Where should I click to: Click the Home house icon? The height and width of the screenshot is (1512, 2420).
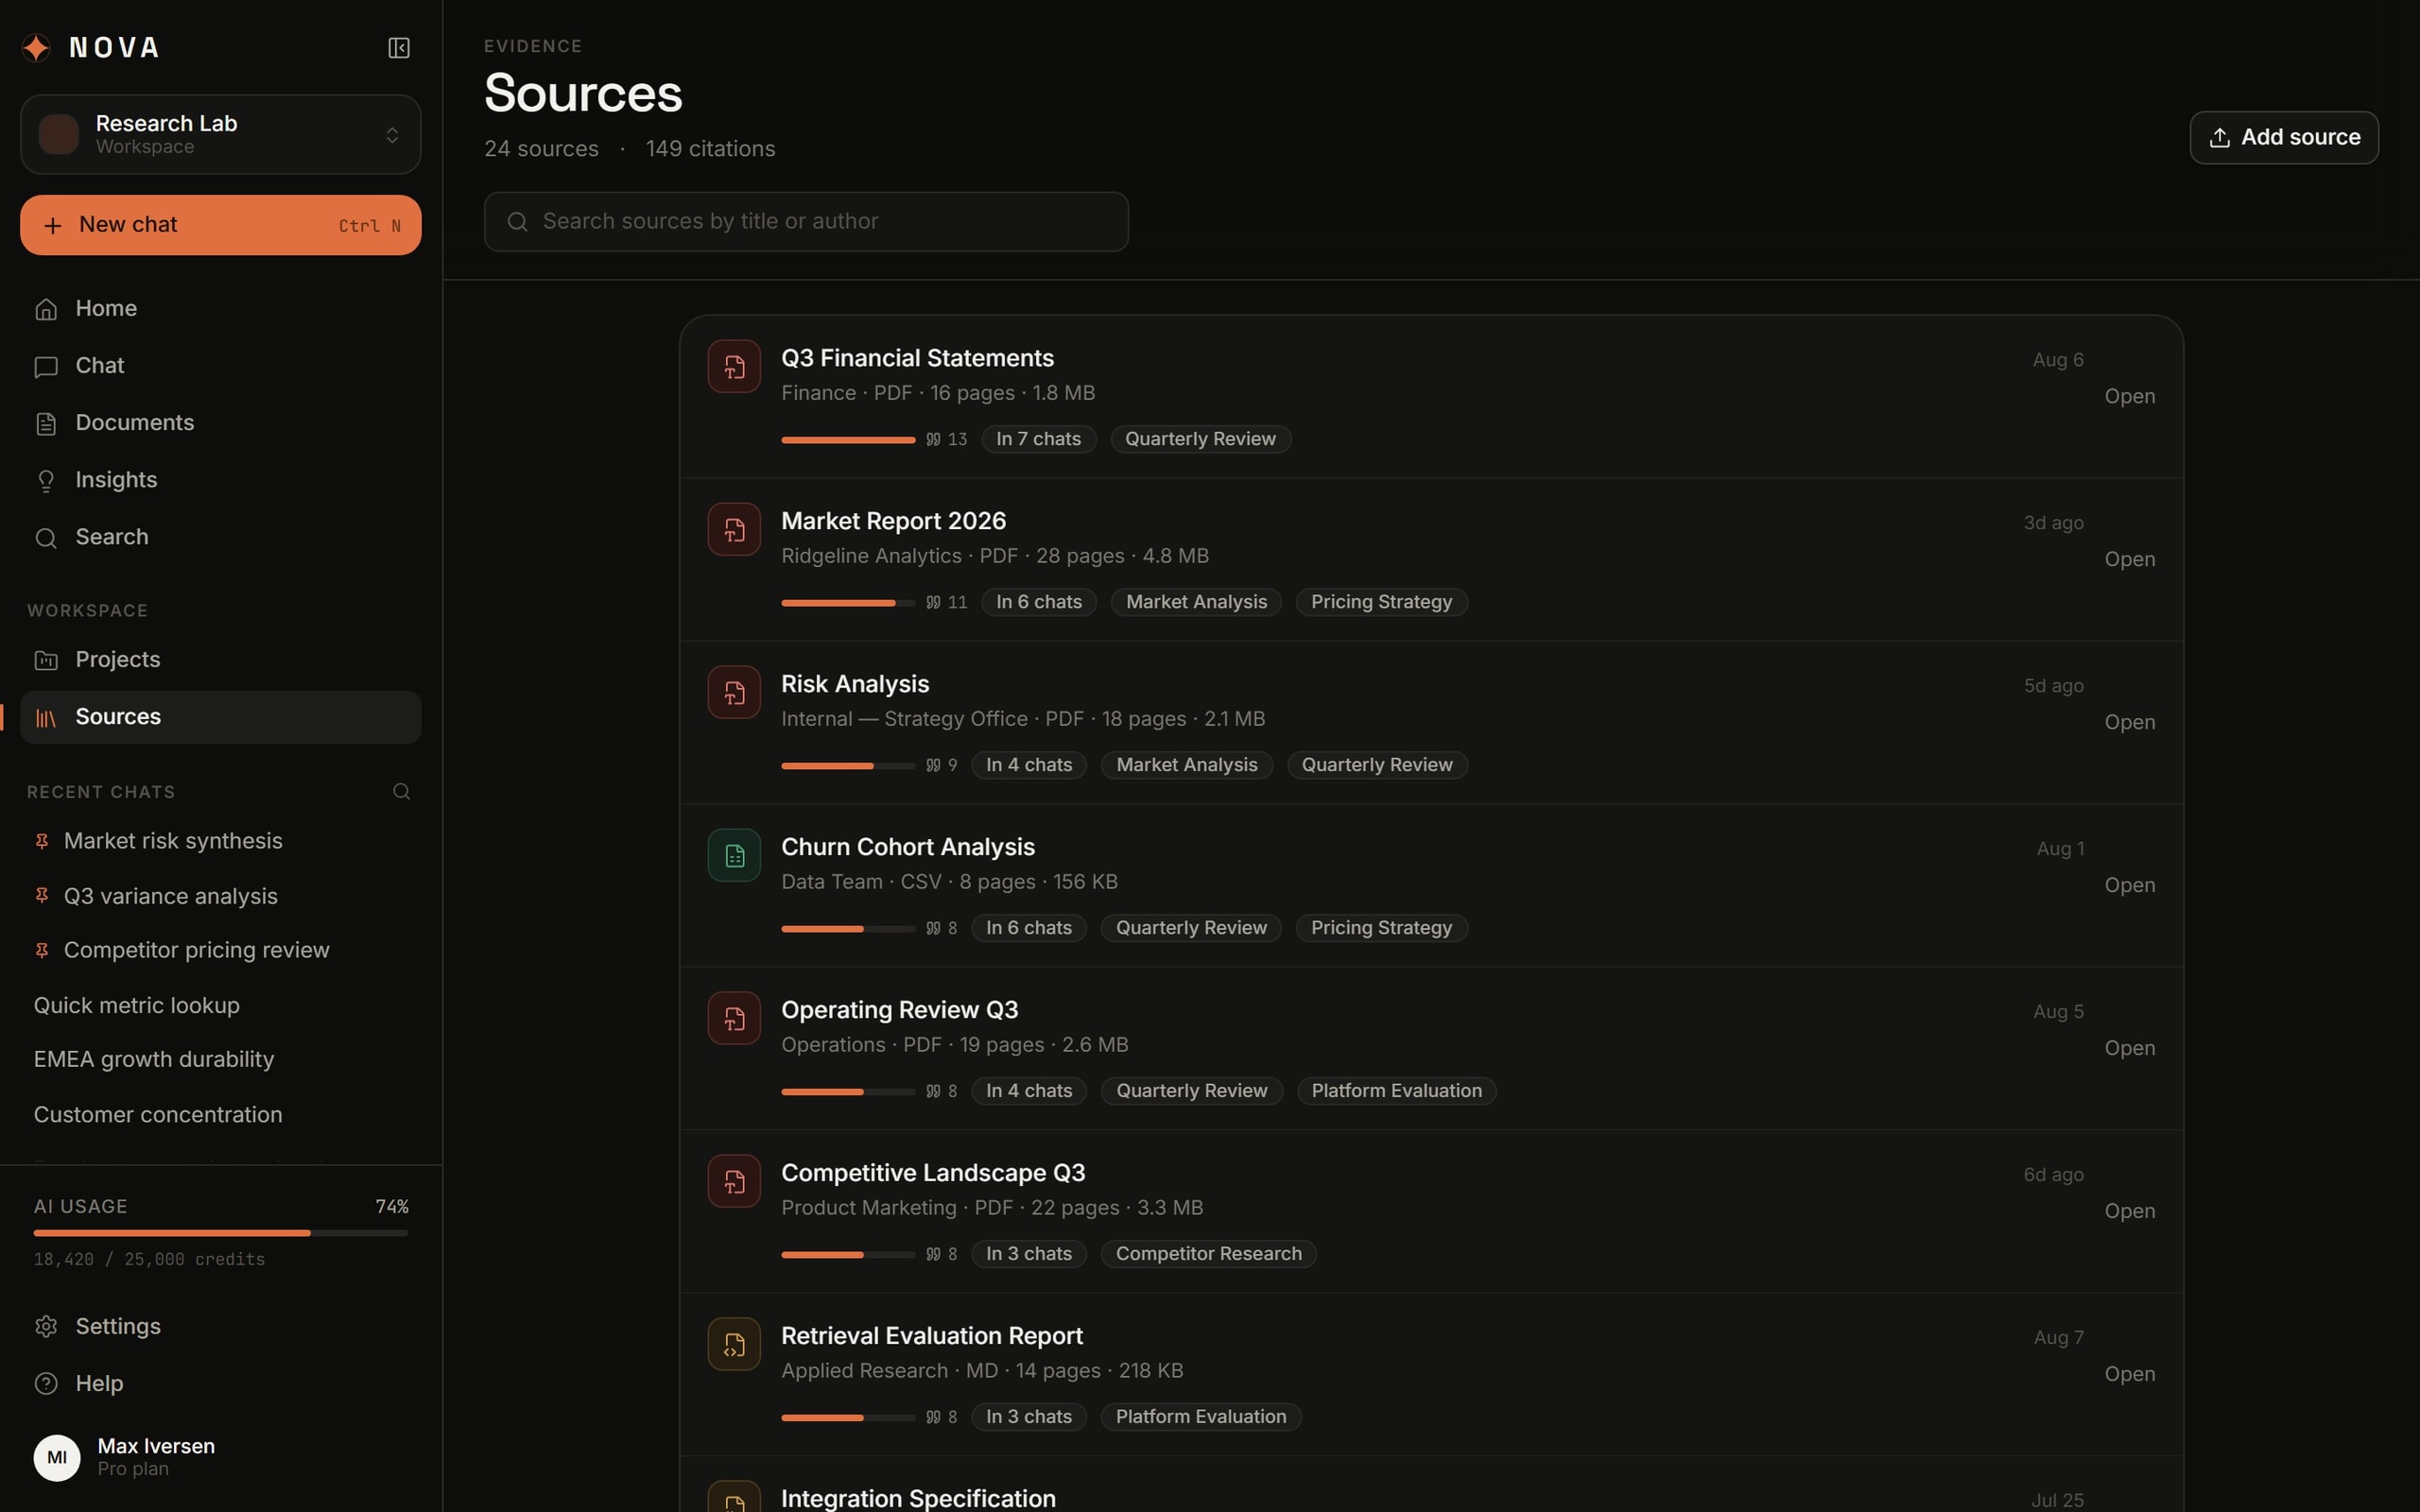tap(46, 309)
